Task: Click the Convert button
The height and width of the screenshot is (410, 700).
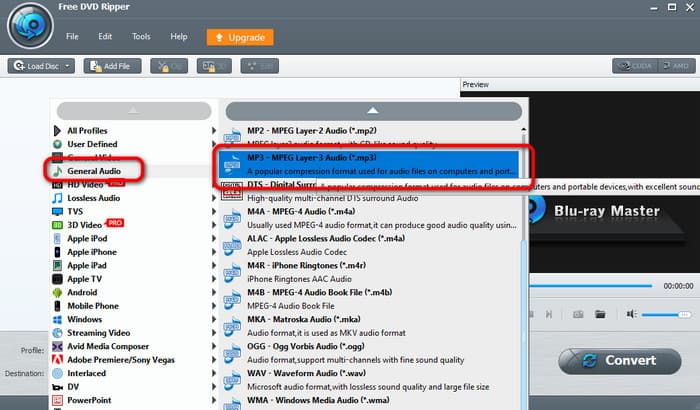Action: click(620, 360)
